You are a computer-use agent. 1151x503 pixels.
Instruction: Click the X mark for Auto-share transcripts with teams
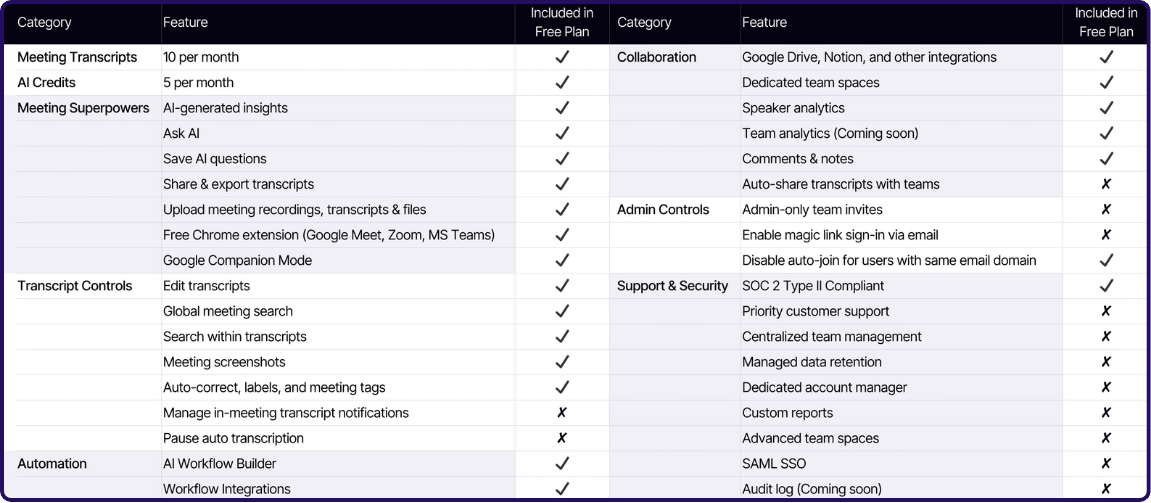click(1106, 184)
